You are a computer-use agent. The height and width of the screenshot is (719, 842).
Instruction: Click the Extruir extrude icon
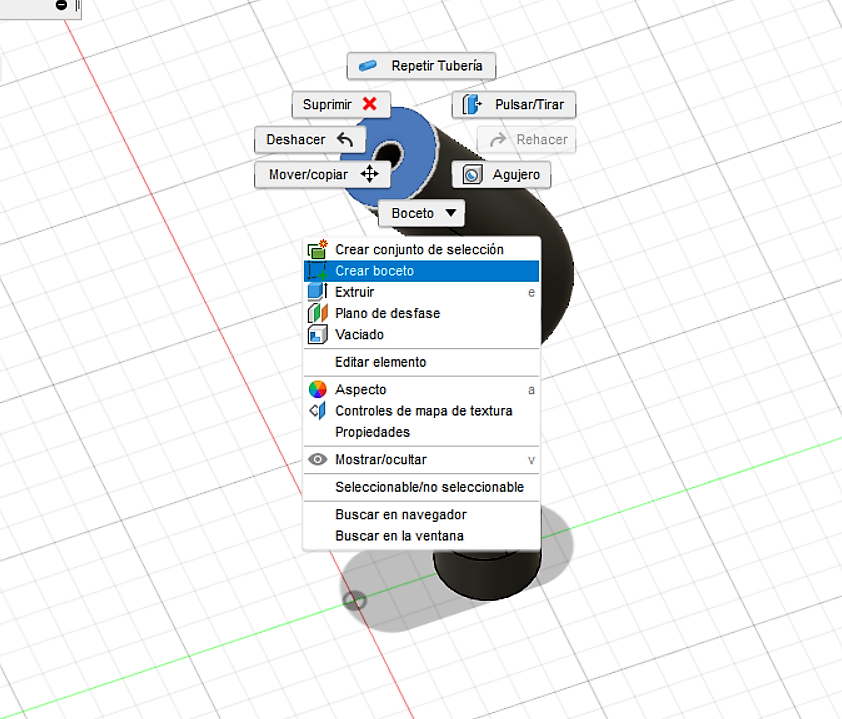(x=317, y=292)
